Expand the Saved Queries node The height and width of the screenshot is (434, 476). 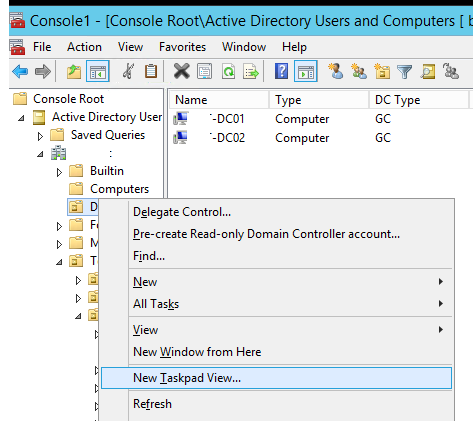(40, 136)
